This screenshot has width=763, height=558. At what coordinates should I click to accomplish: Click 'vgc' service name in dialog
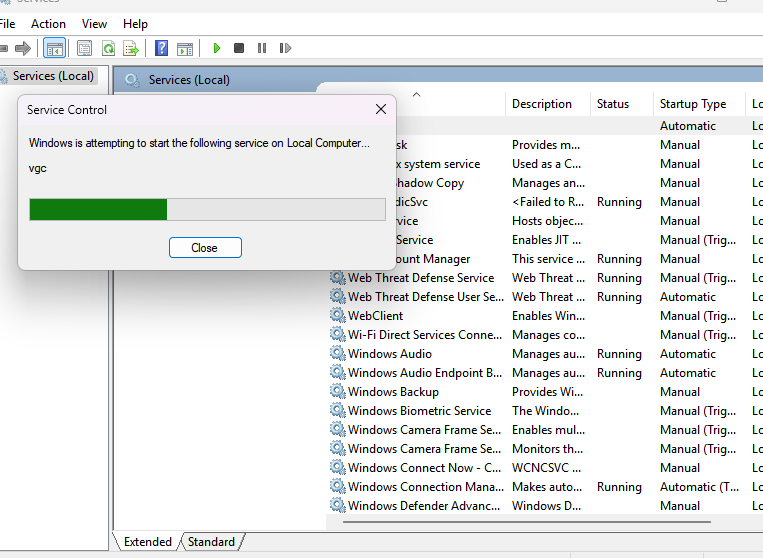pyautogui.click(x=37, y=168)
